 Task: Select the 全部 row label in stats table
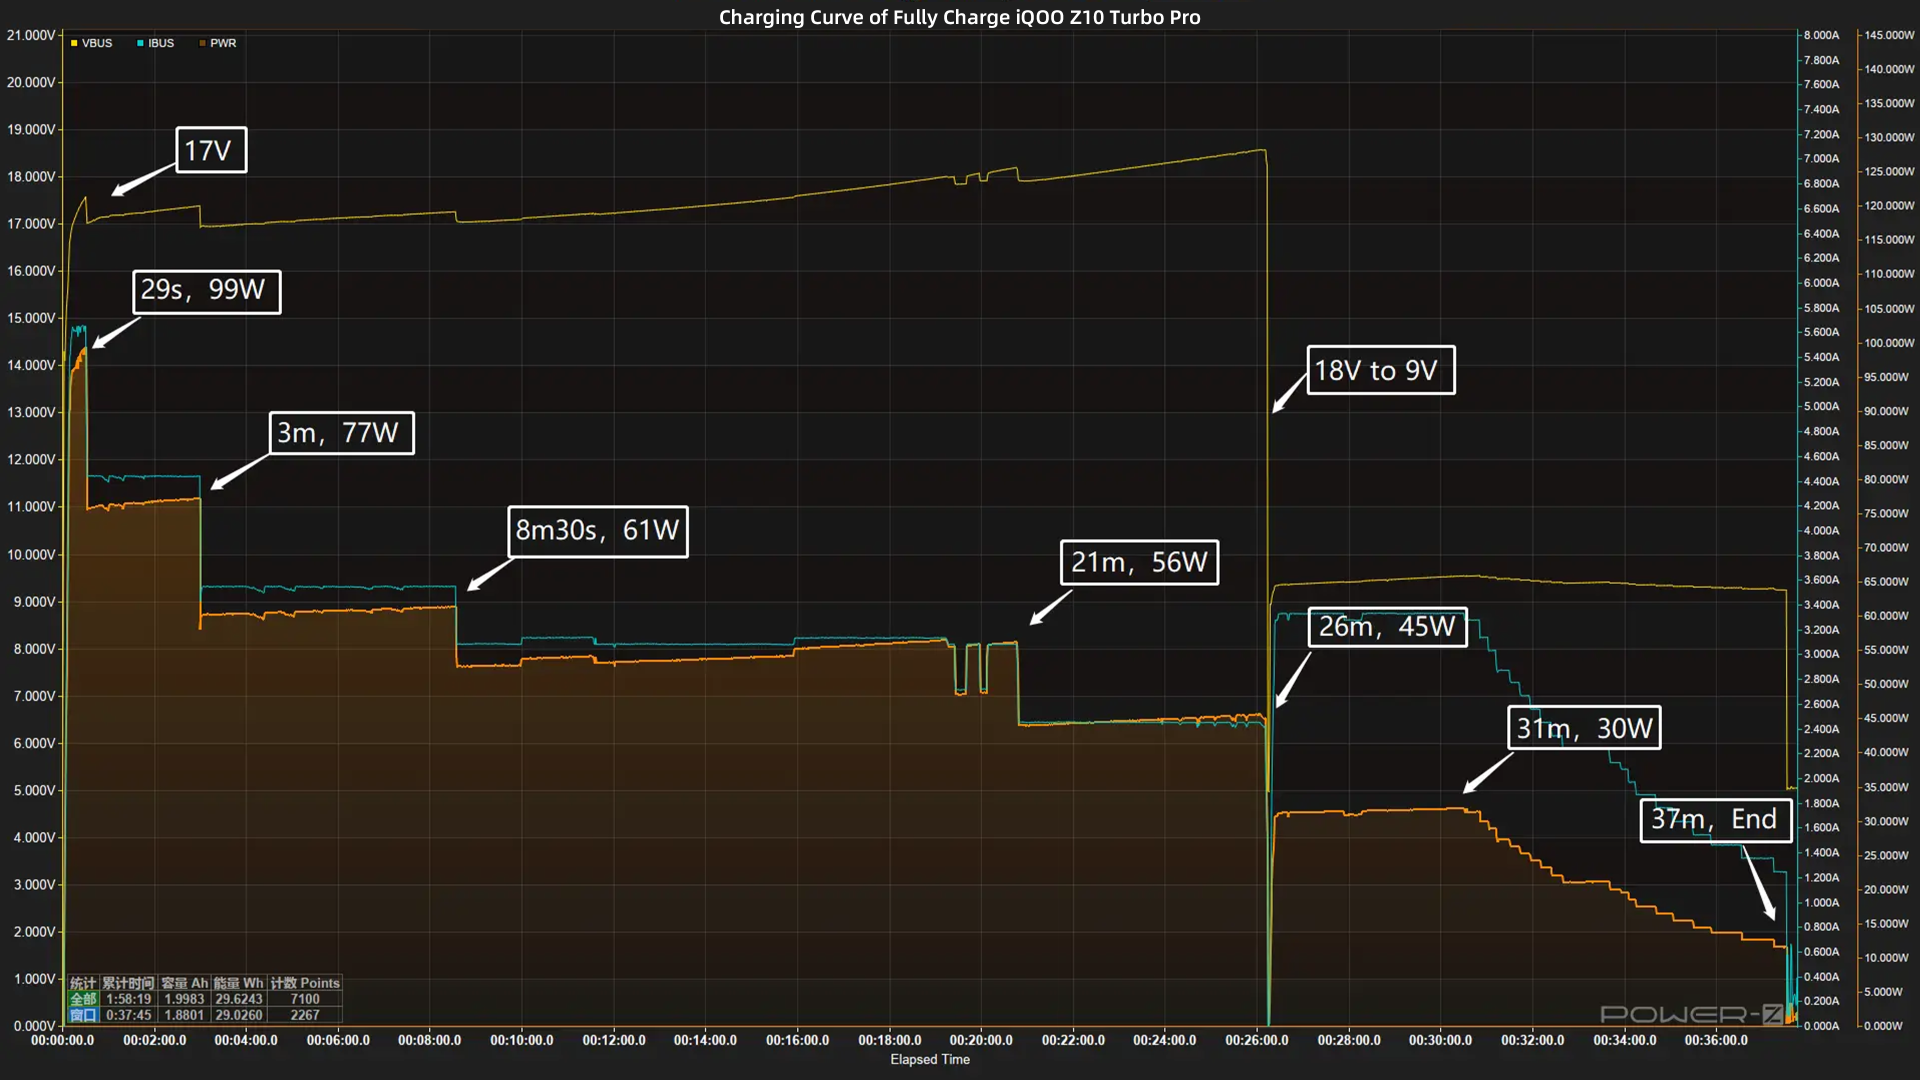click(83, 999)
